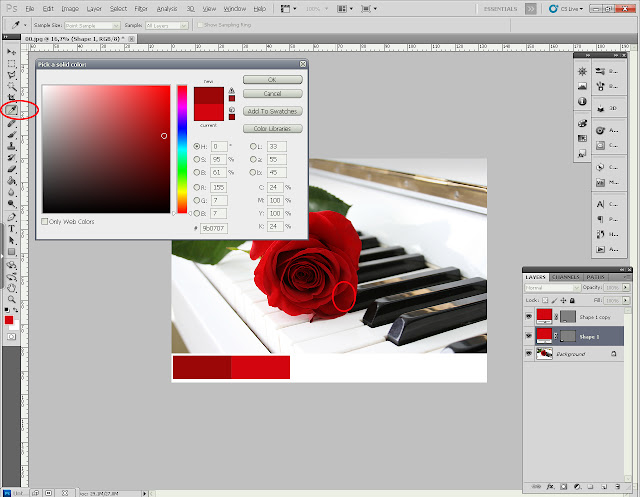Screen dimensions: 640x497
Task: Select the G green radio button
Action: click(x=197, y=200)
